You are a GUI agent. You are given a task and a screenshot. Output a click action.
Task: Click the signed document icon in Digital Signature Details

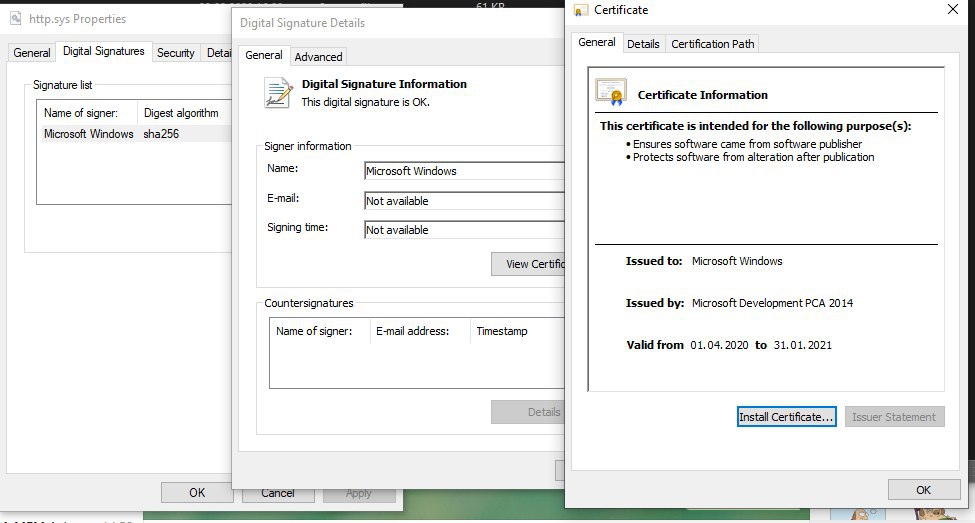[x=277, y=92]
